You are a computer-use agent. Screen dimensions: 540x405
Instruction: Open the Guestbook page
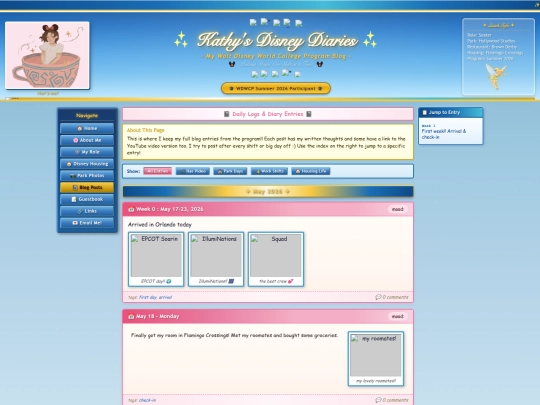87,199
